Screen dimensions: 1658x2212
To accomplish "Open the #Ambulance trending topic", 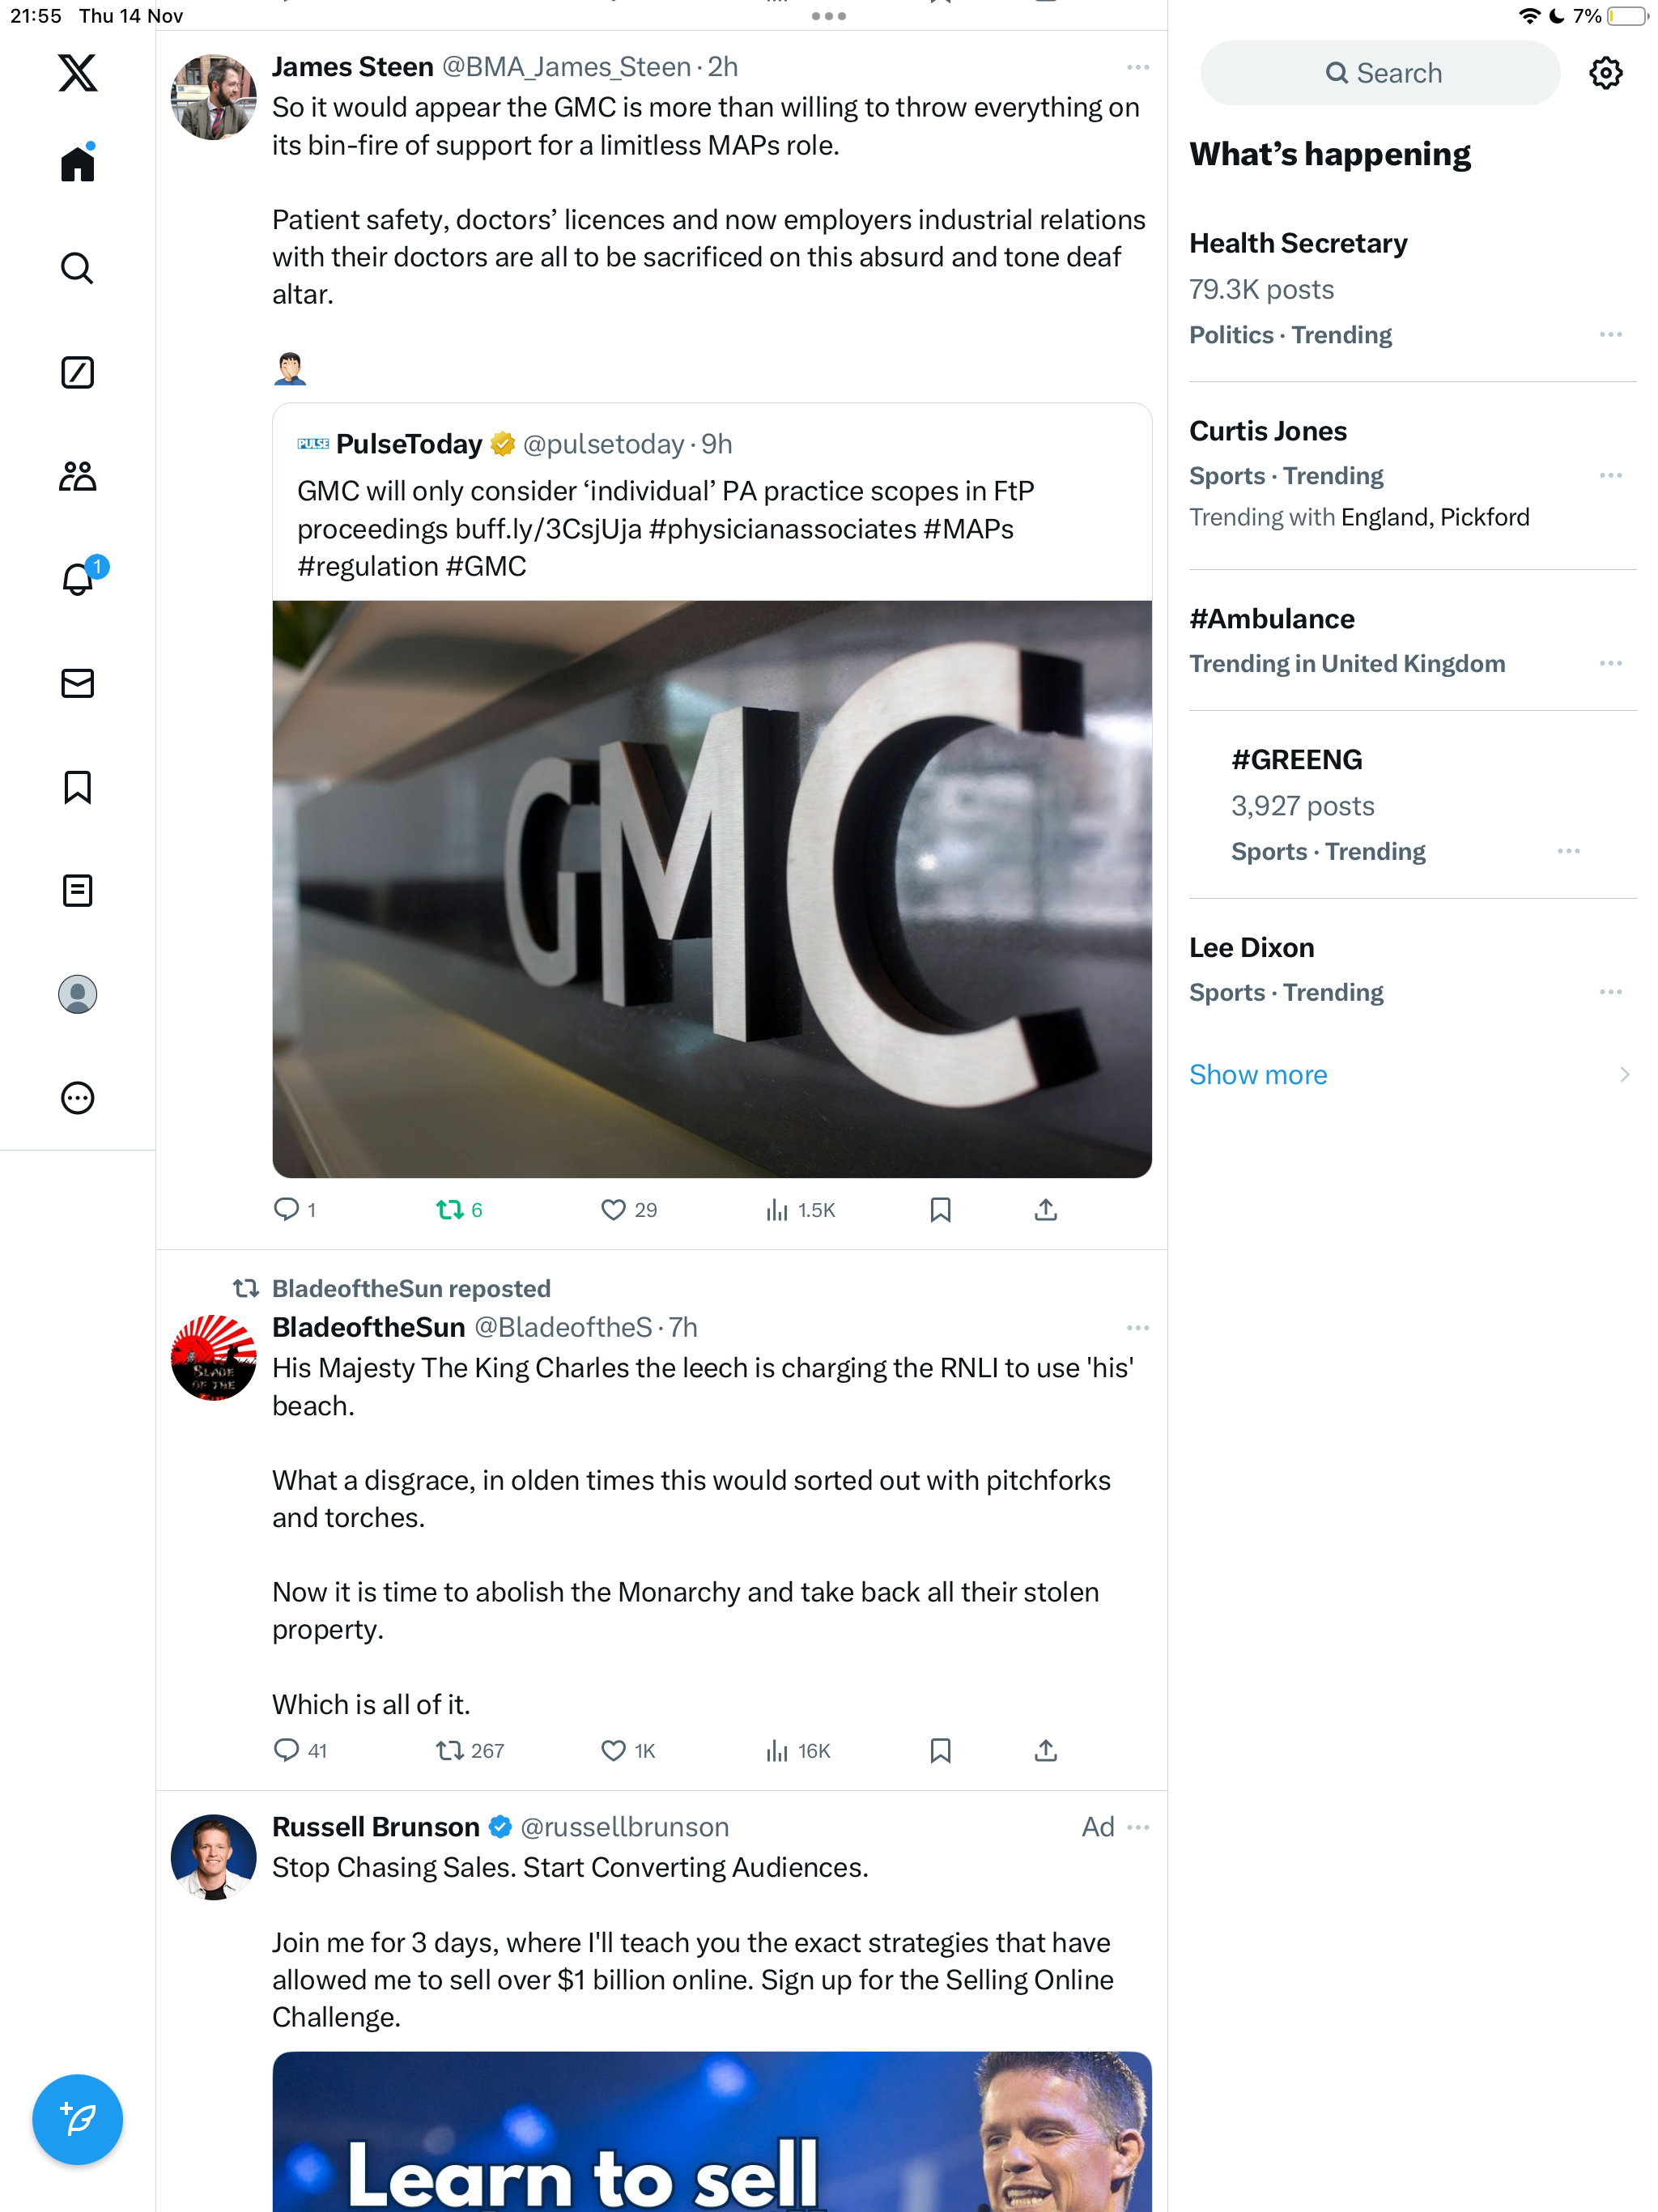I will pyautogui.click(x=1411, y=640).
